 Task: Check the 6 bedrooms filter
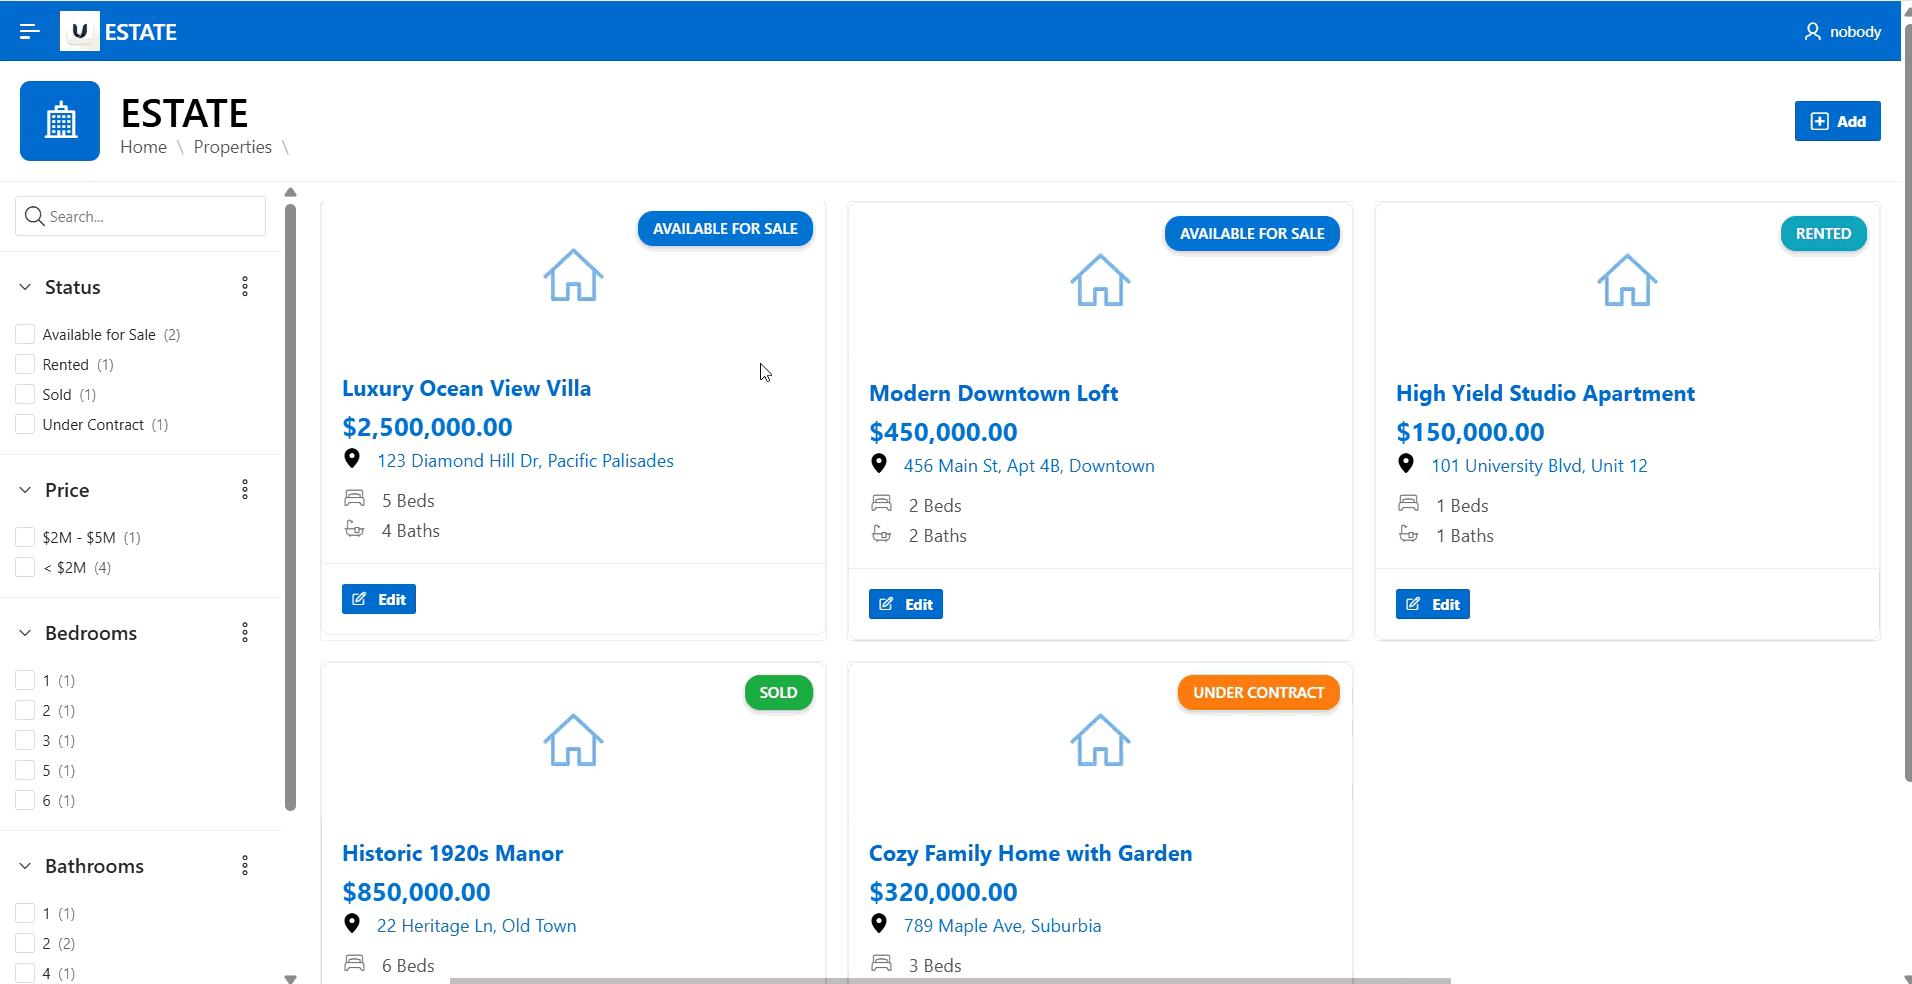[25, 800]
